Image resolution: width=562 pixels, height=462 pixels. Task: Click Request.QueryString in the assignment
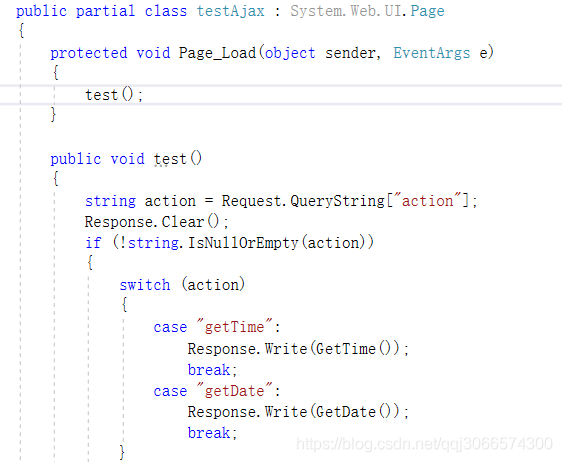pyautogui.click(x=303, y=201)
